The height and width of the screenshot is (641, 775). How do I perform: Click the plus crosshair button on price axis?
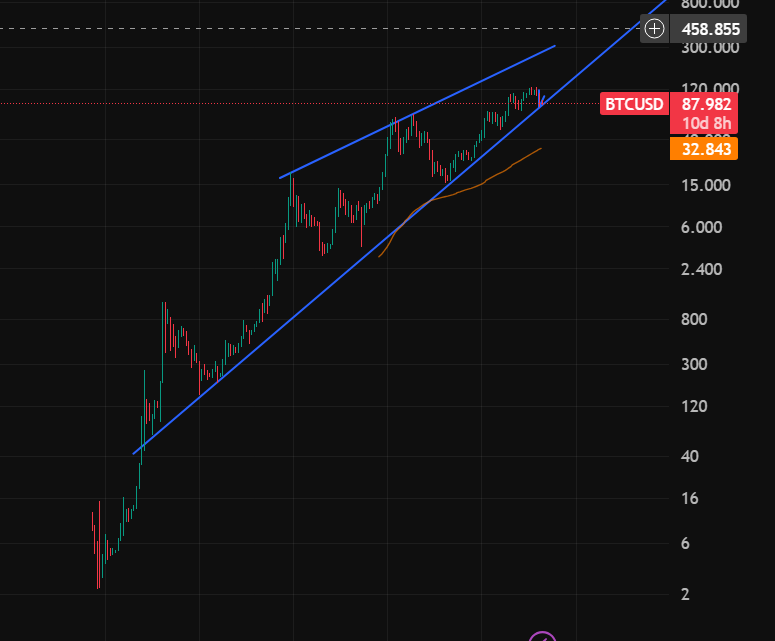[654, 29]
